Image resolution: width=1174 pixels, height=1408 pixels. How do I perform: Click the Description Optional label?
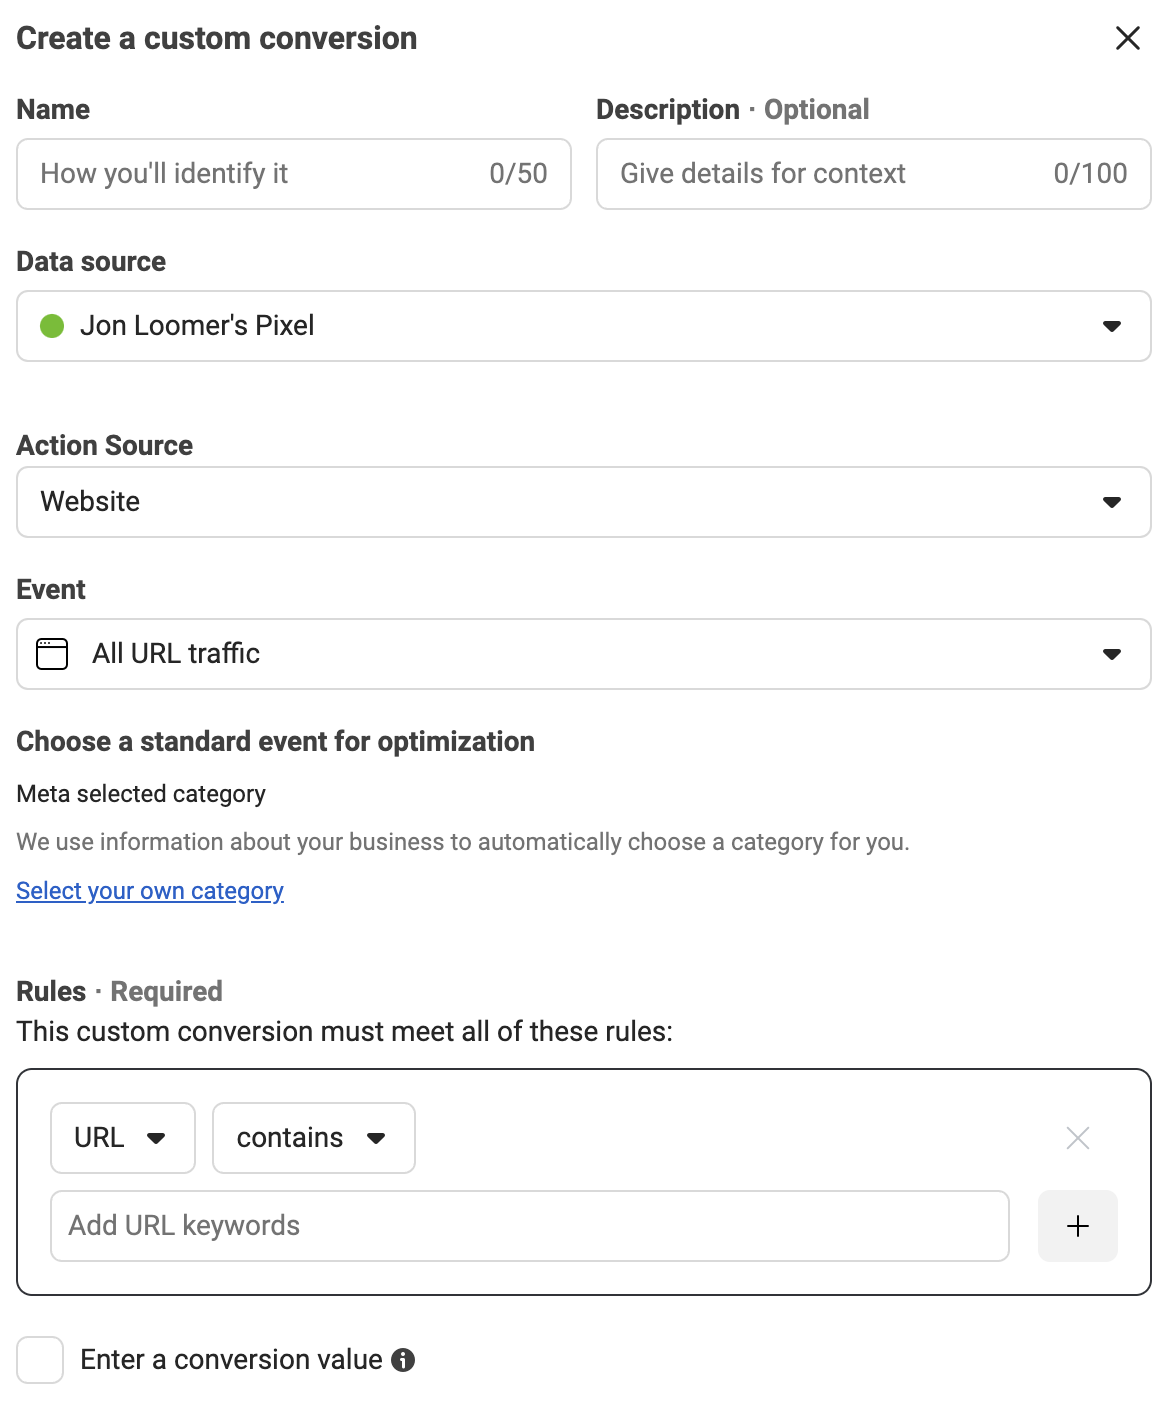tap(733, 109)
